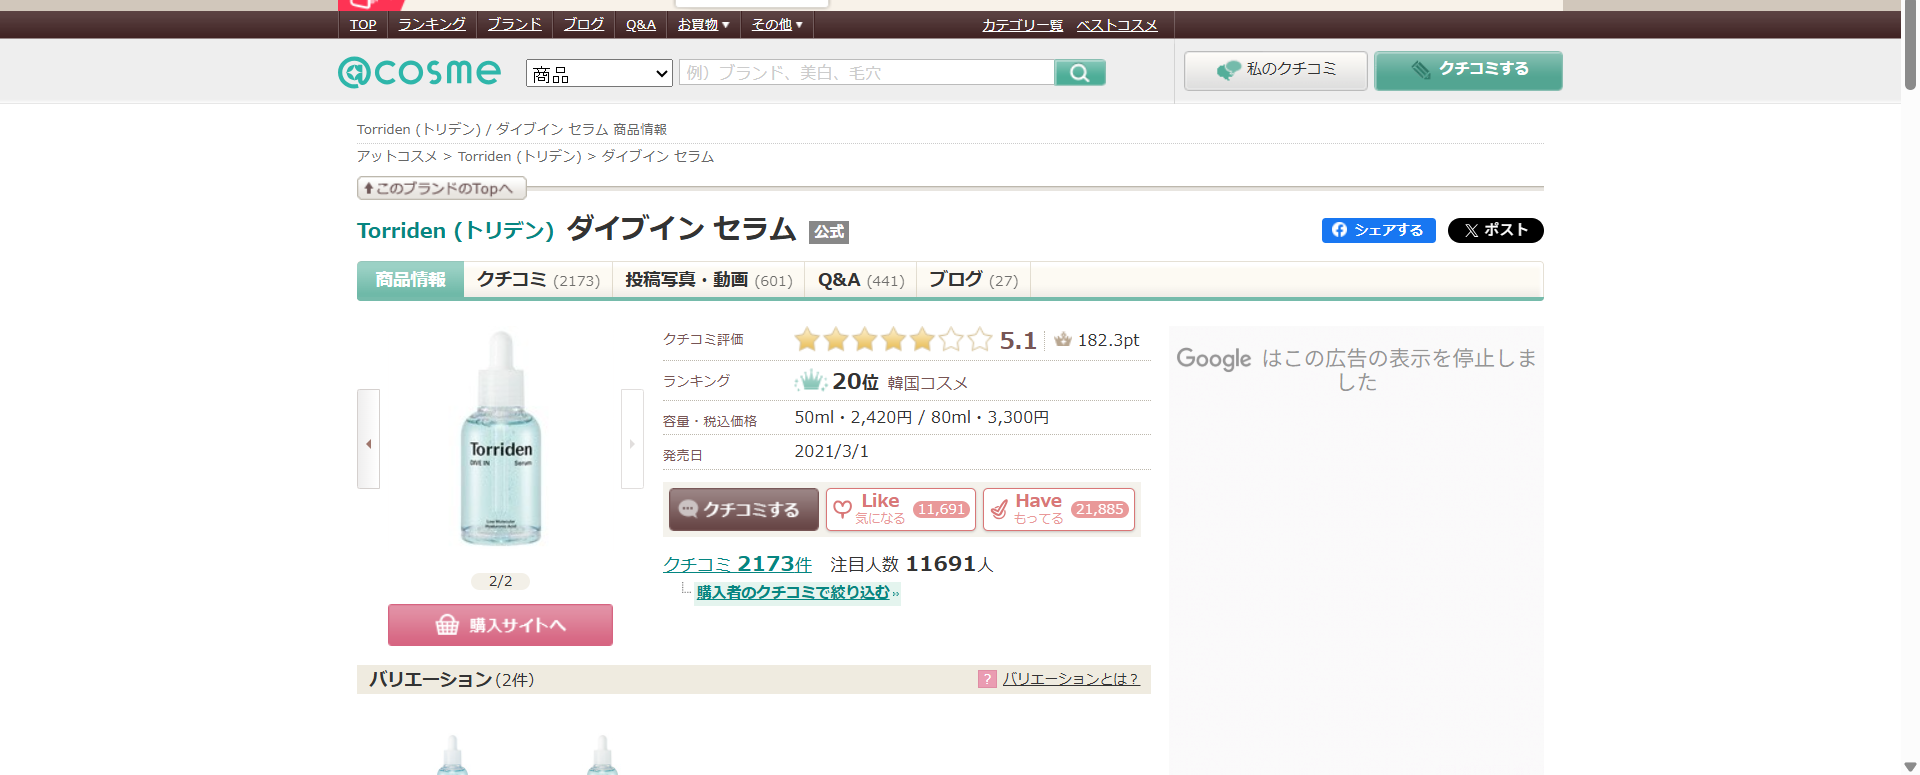Screen dimensions: 1920x775
Task: Follow the Torriden (トリデン) breadcrumb link
Action: tap(520, 156)
